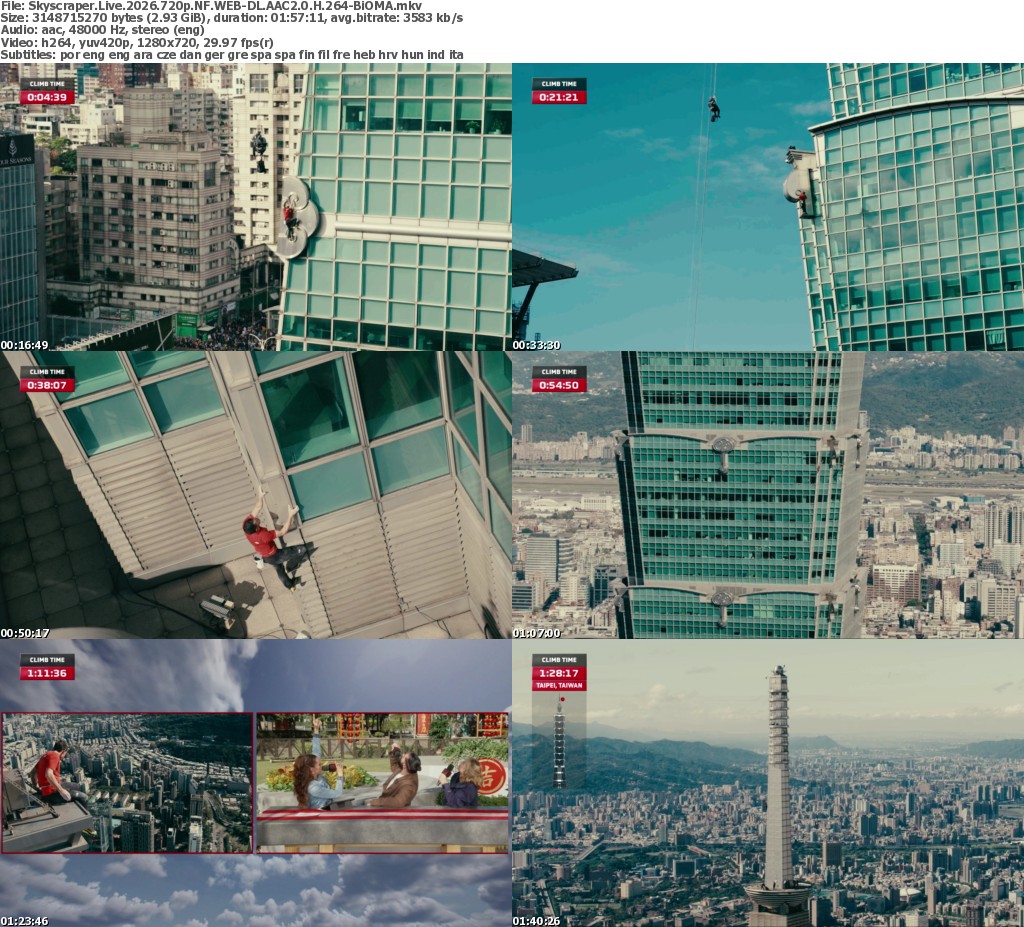Image resolution: width=1024 pixels, height=927 pixels.
Task: Click the 00:50:17 timestamp label
Action: point(25,633)
